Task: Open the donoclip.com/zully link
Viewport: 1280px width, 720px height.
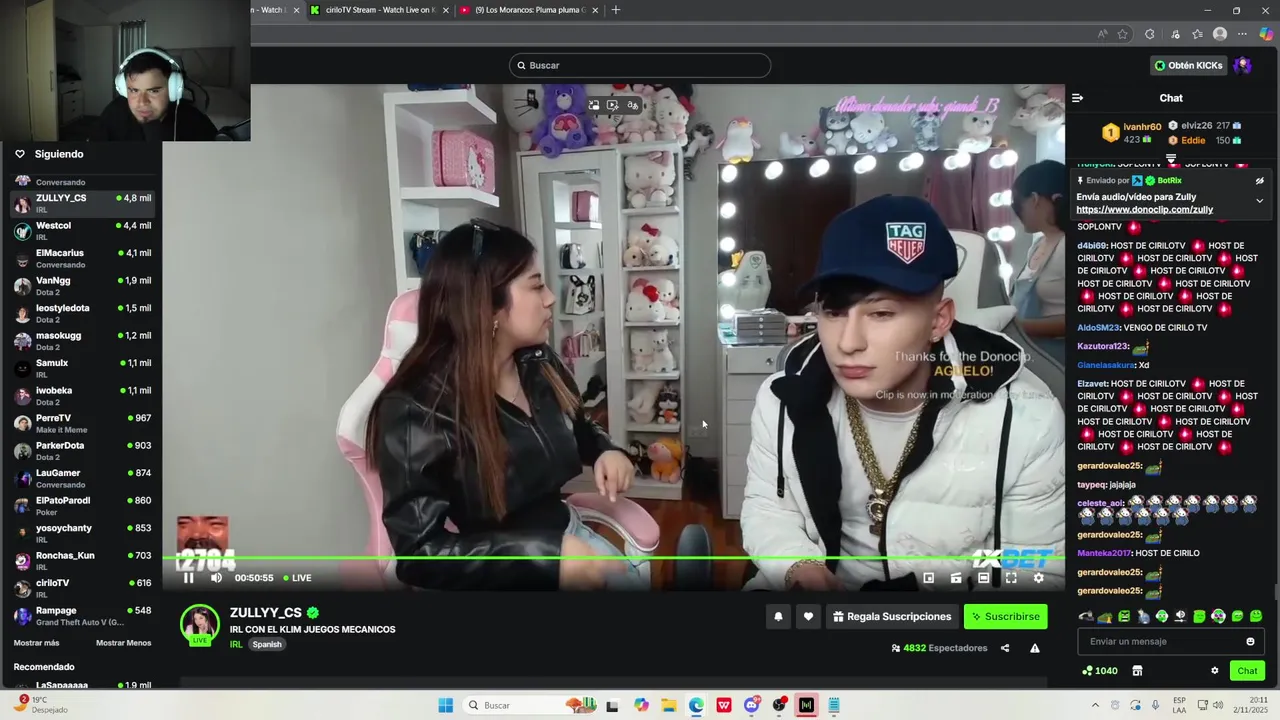Action: click(x=1144, y=210)
